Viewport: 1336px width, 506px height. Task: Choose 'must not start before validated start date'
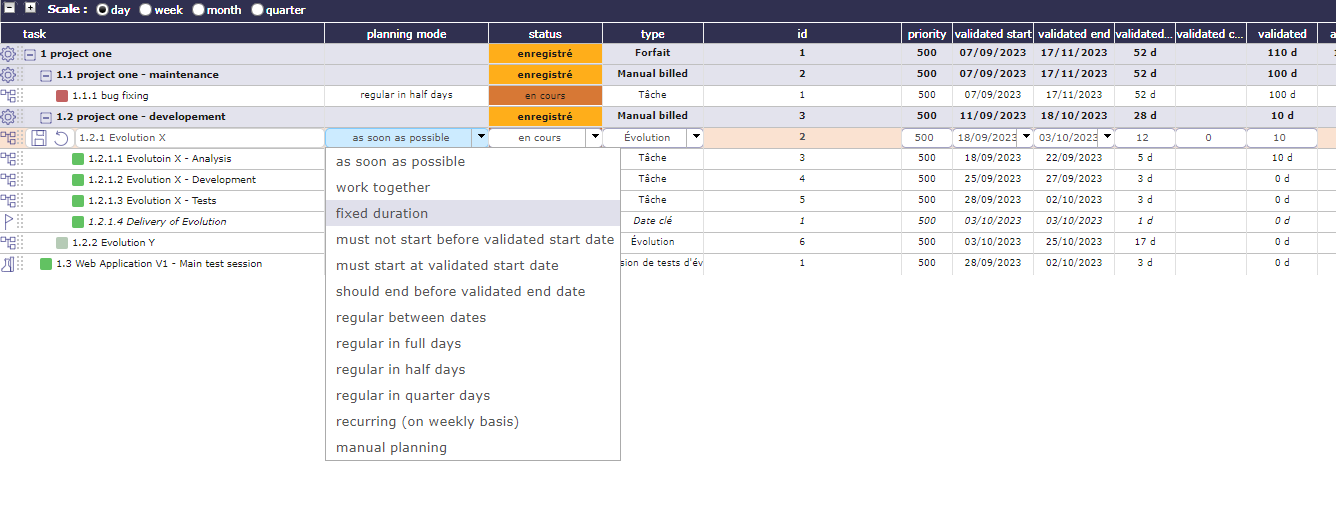point(473,239)
